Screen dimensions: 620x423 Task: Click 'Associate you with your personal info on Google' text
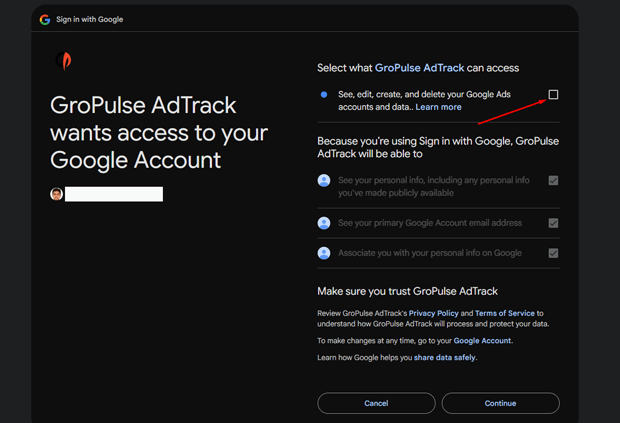point(430,253)
